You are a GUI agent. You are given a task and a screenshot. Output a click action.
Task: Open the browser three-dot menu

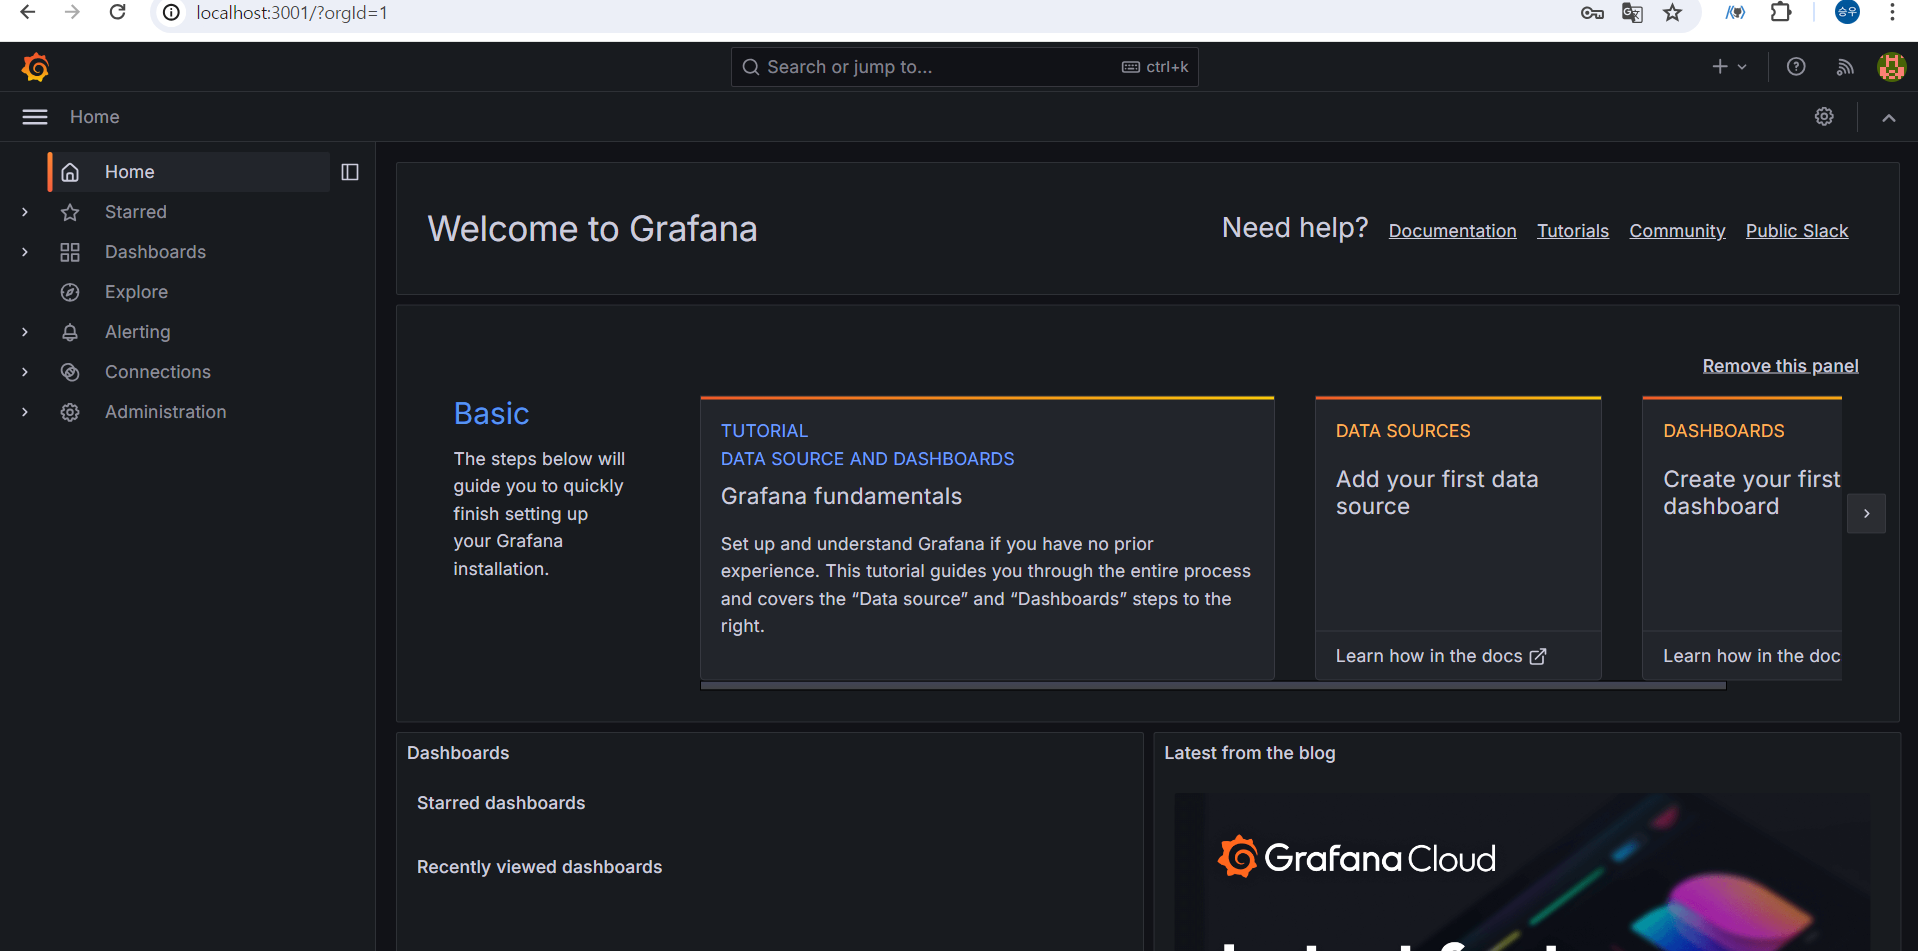coord(1892,12)
